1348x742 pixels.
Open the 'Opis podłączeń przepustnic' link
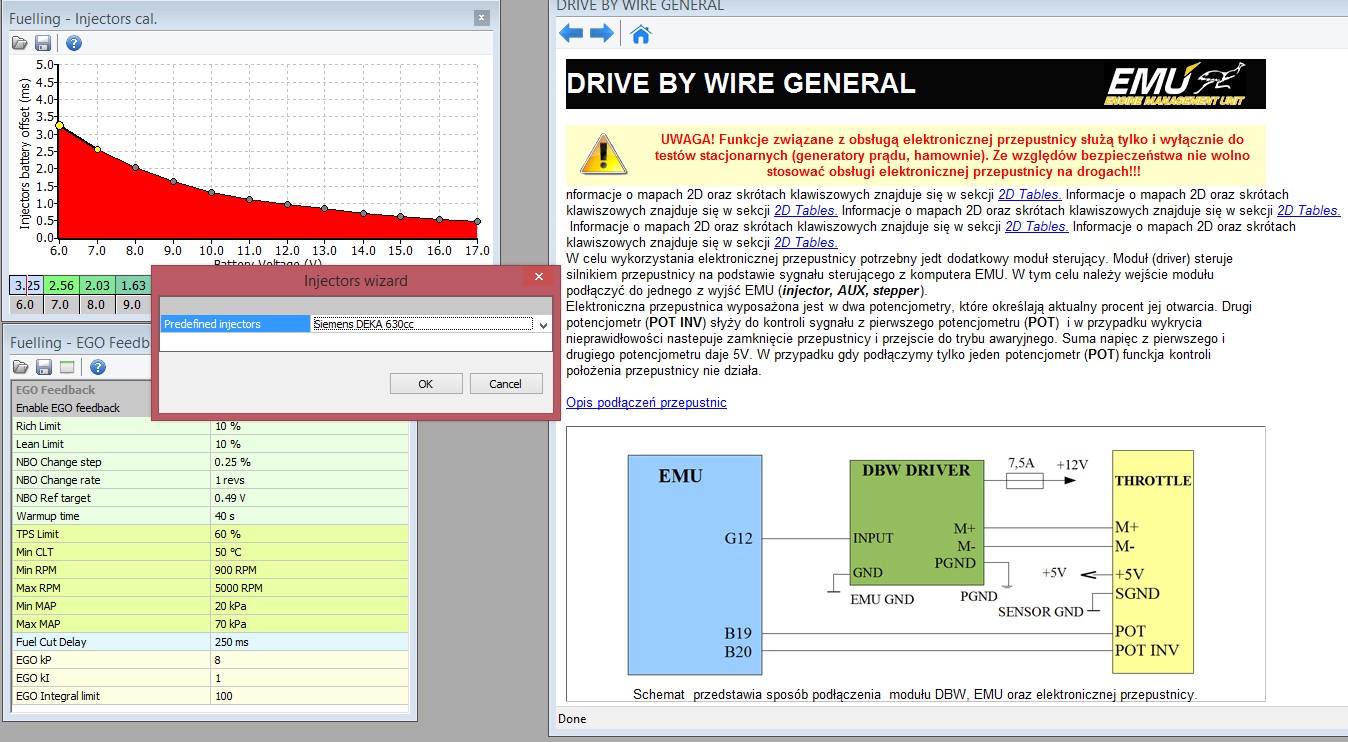(646, 402)
